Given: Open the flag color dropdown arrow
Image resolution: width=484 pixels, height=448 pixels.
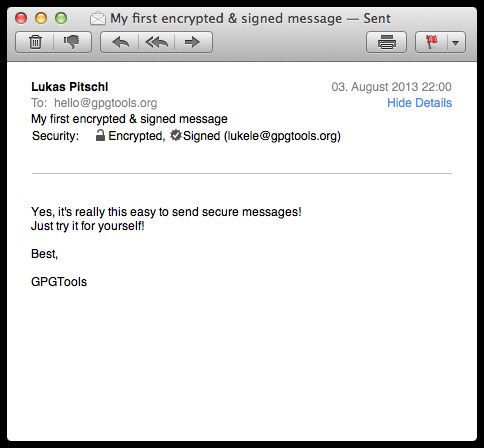Looking at the screenshot, I should pos(456,43).
